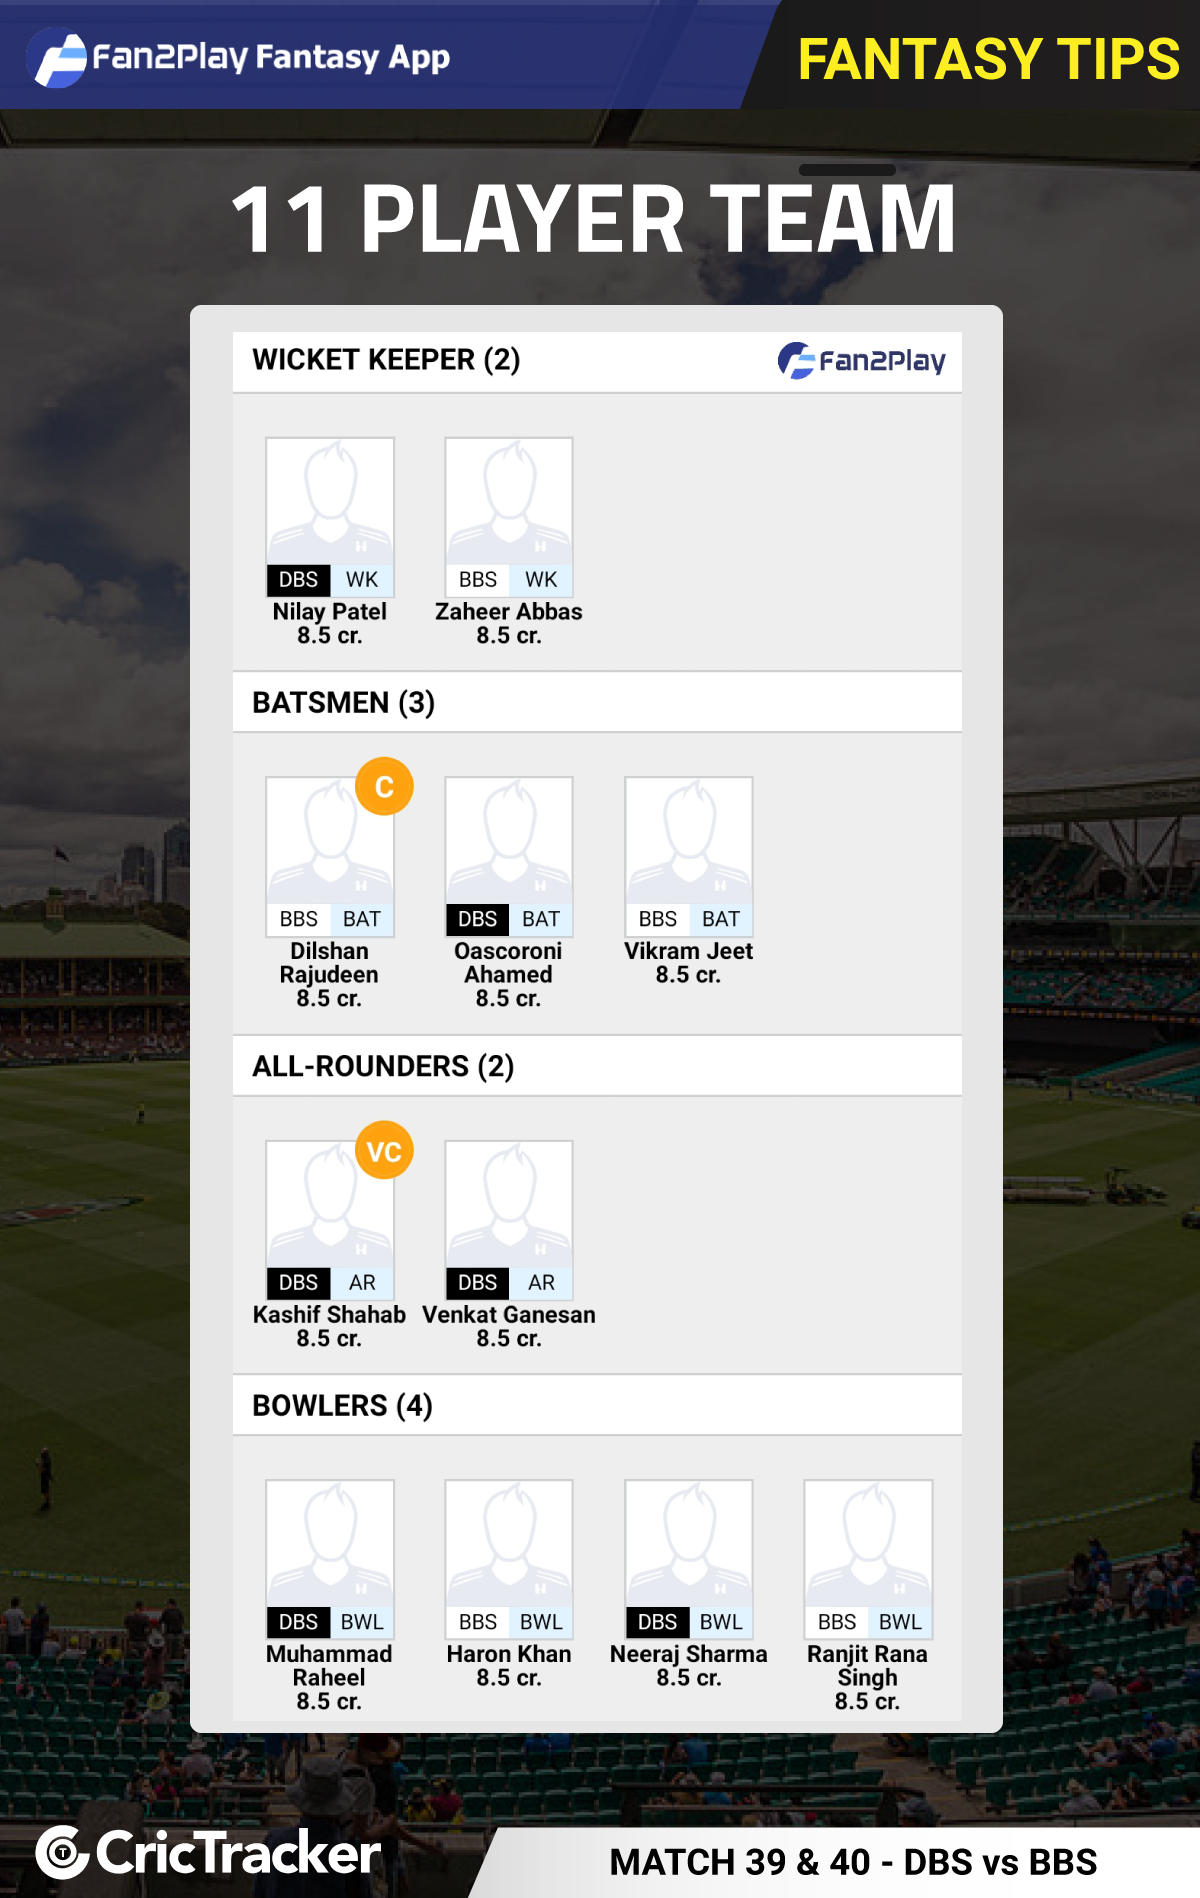Click the Fan2Play Fantasy App logo icon
Screen dimensions: 1200x1898
click(x=60, y=57)
